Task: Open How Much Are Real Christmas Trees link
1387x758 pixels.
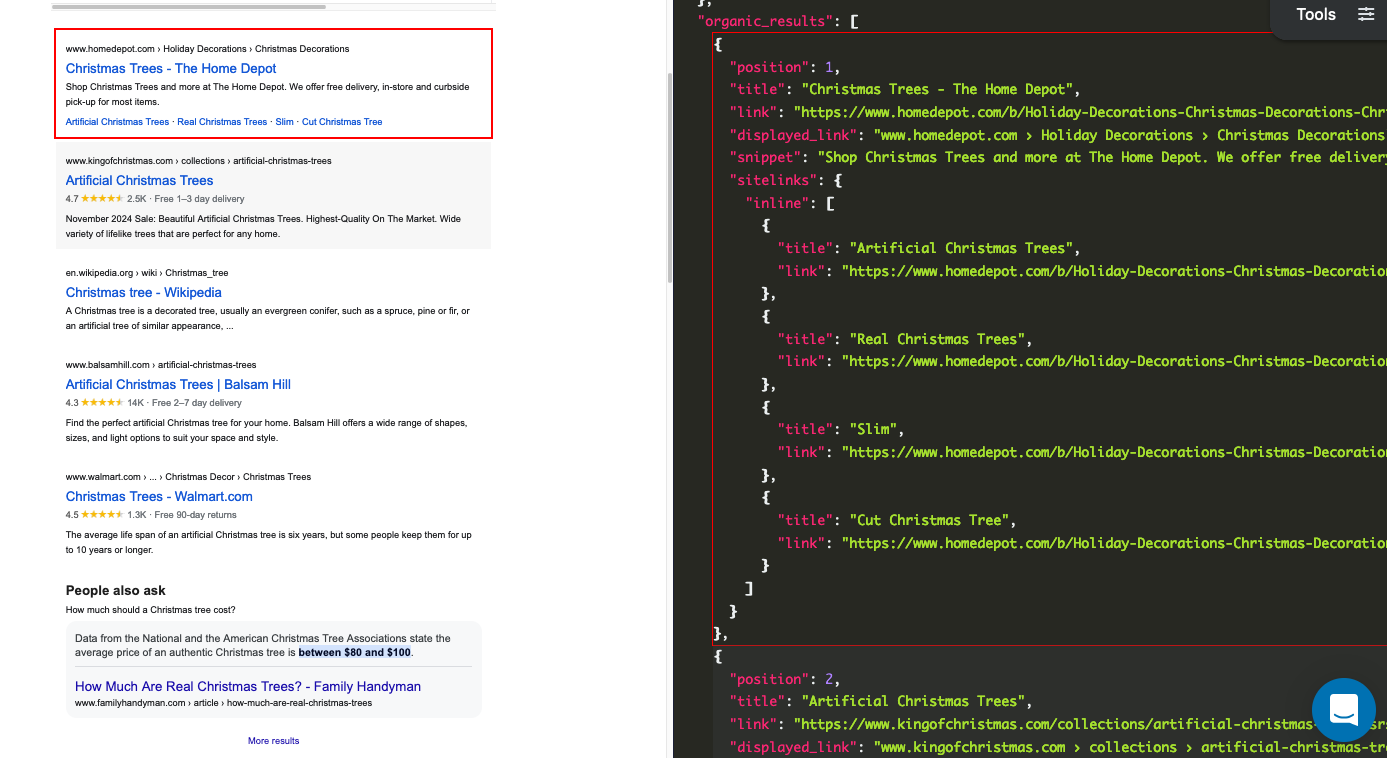Action: 248,686
